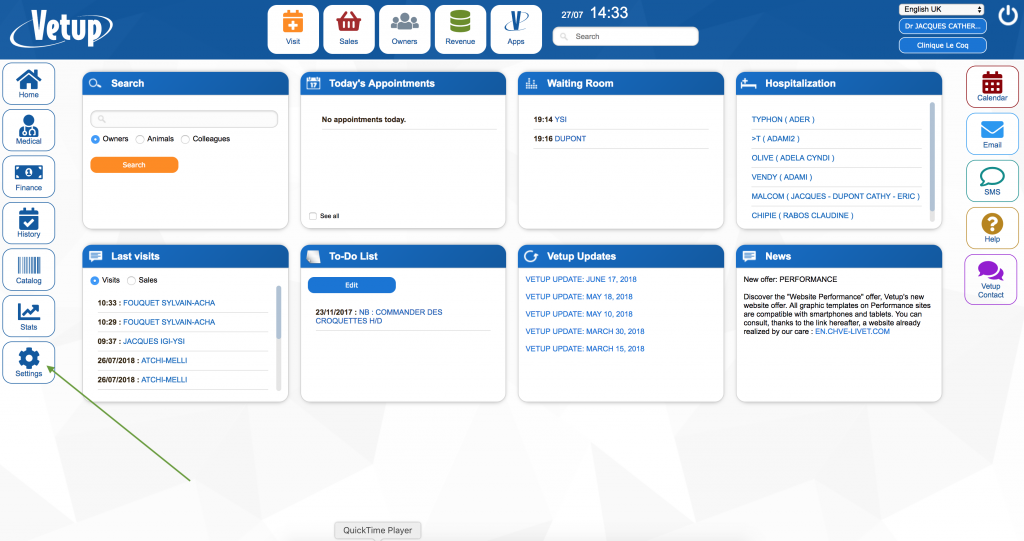Click the power logout icon
This screenshot has height=541, width=1024.
(1007, 15)
